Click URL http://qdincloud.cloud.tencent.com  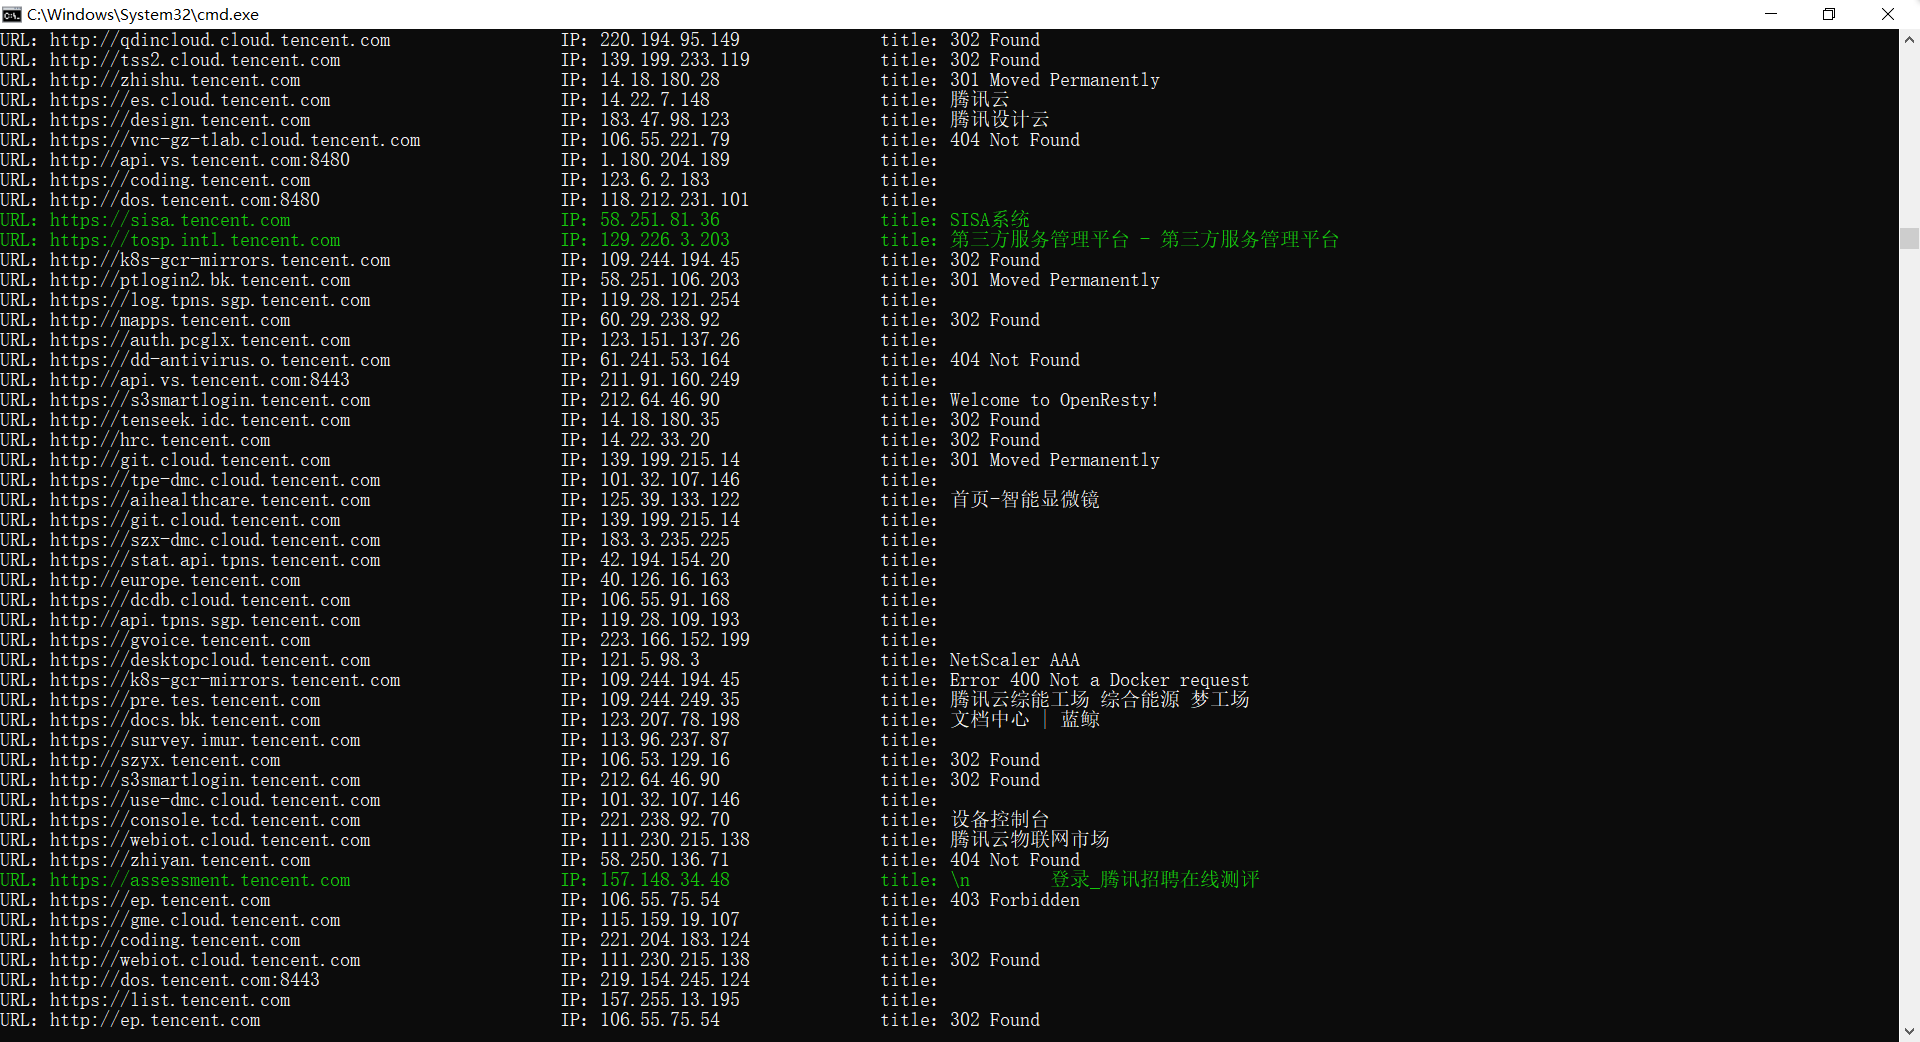[220, 40]
